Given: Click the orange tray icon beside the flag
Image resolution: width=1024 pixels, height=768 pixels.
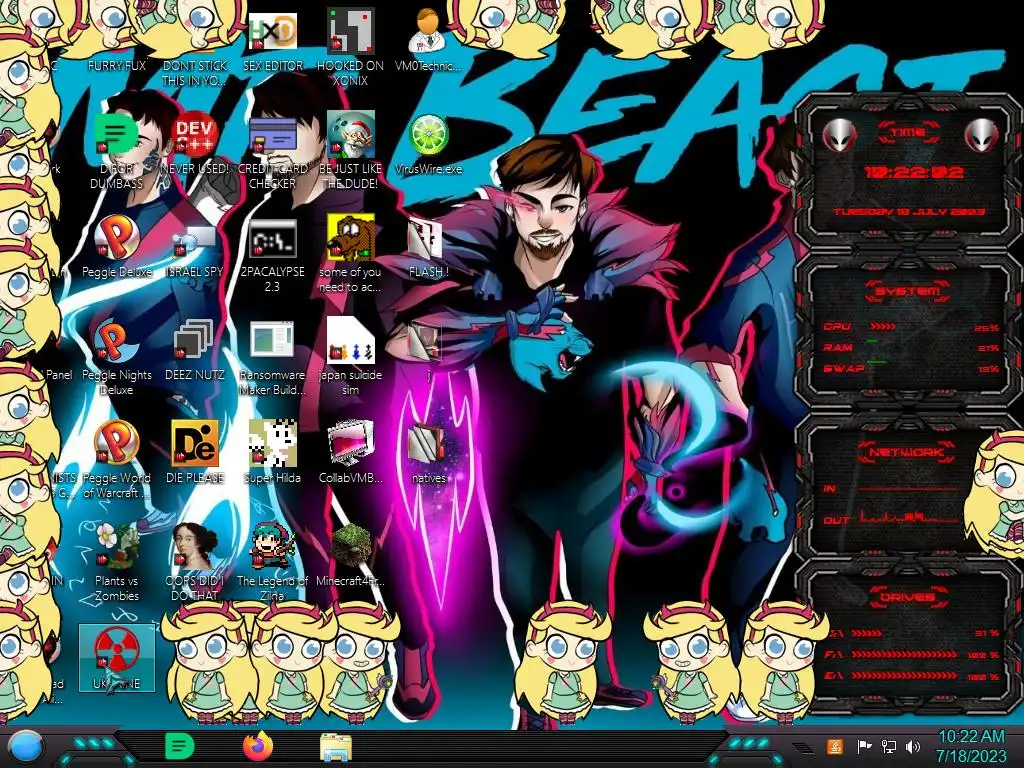Looking at the screenshot, I should pos(835,747).
